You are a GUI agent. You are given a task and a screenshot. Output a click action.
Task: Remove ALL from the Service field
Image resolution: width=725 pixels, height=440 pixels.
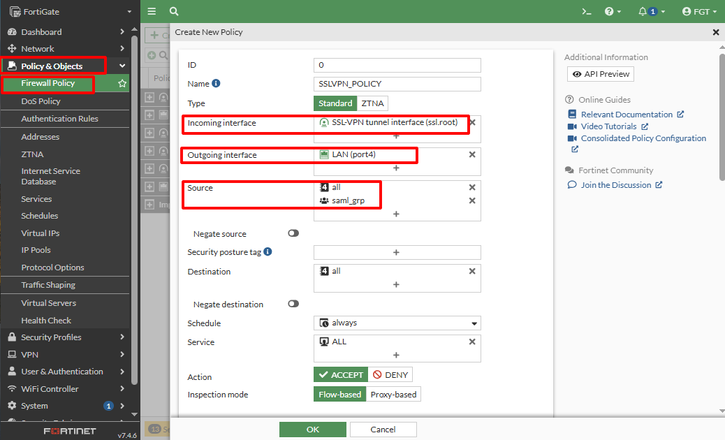point(472,342)
